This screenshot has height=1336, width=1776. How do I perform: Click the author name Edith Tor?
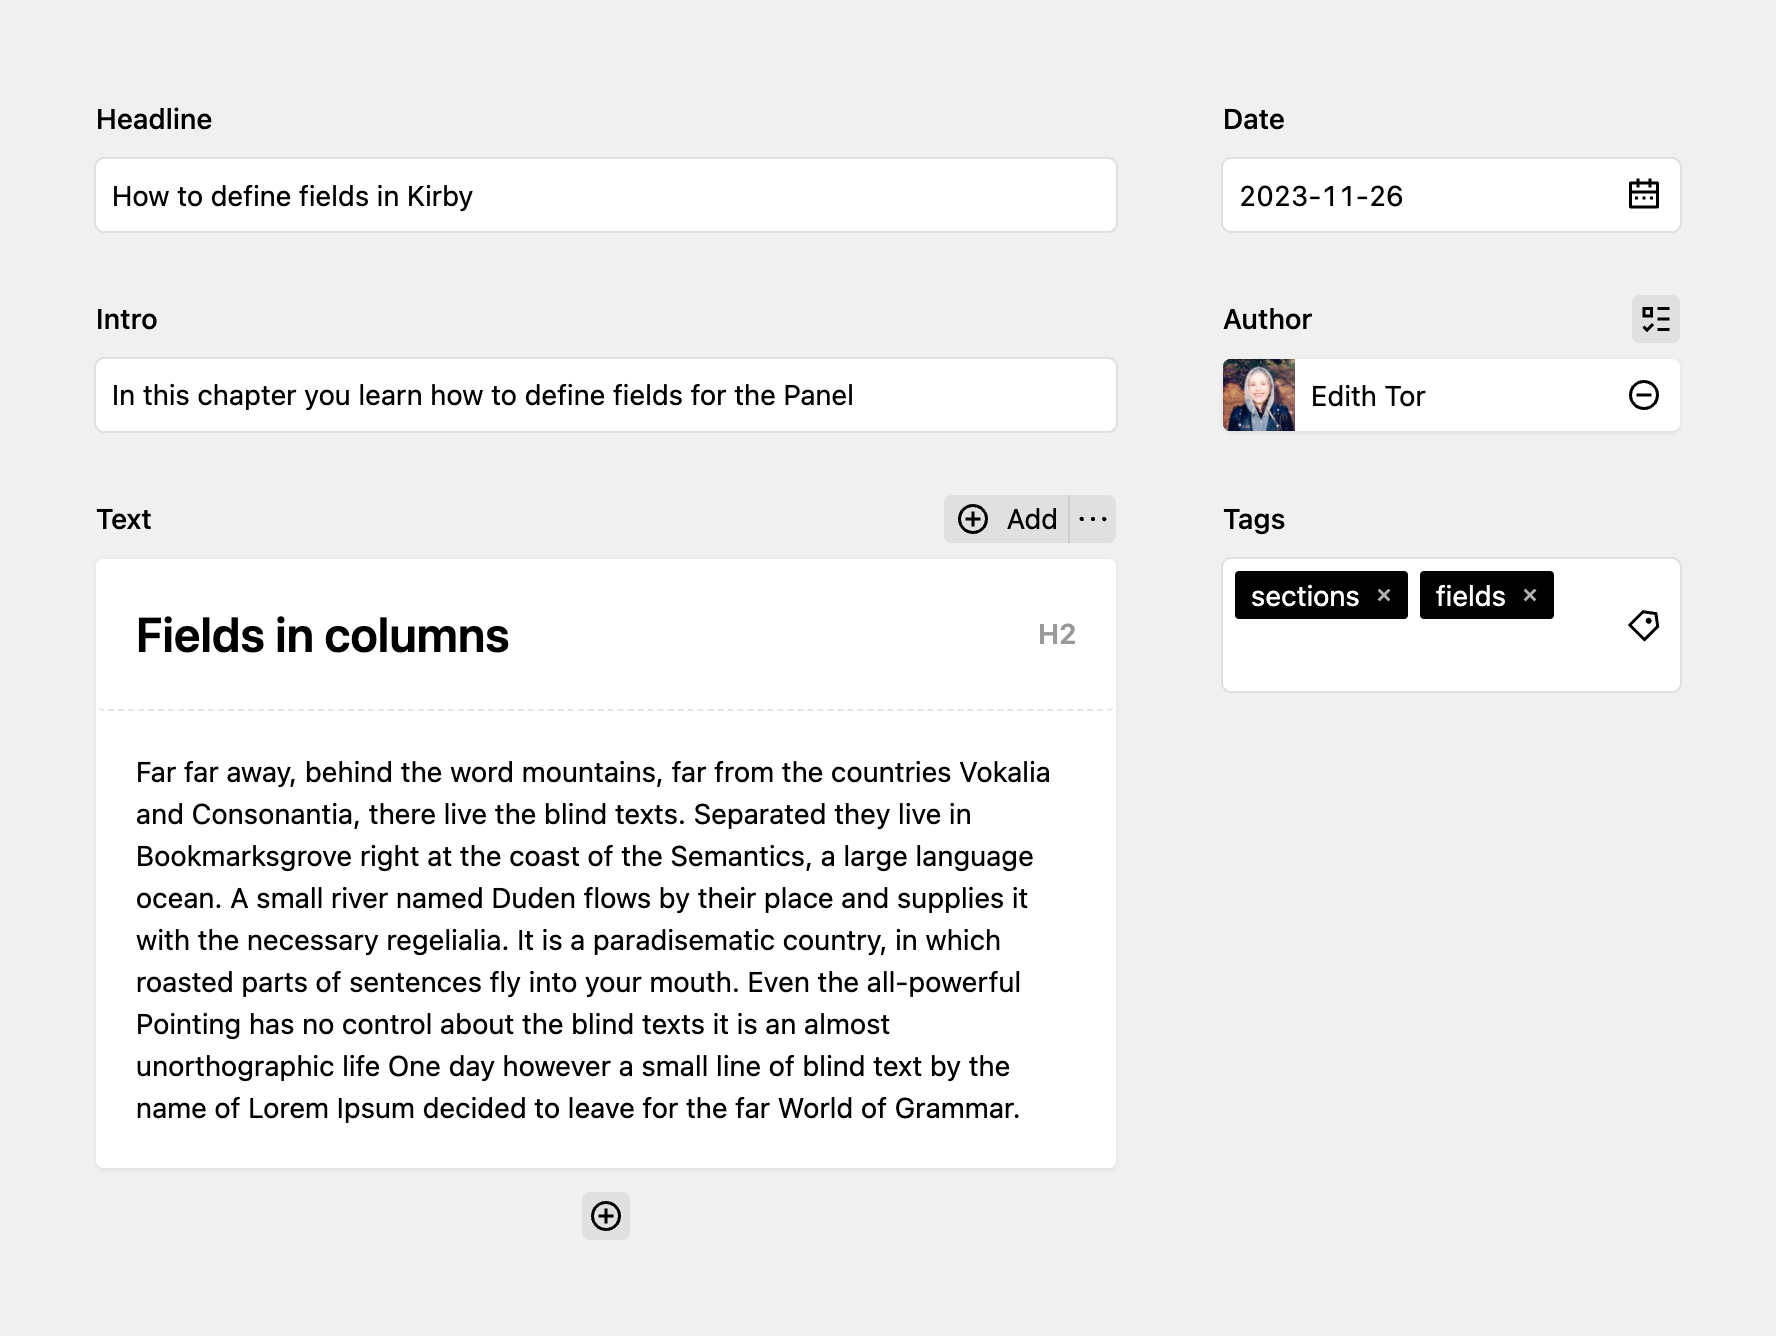pos(1368,396)
